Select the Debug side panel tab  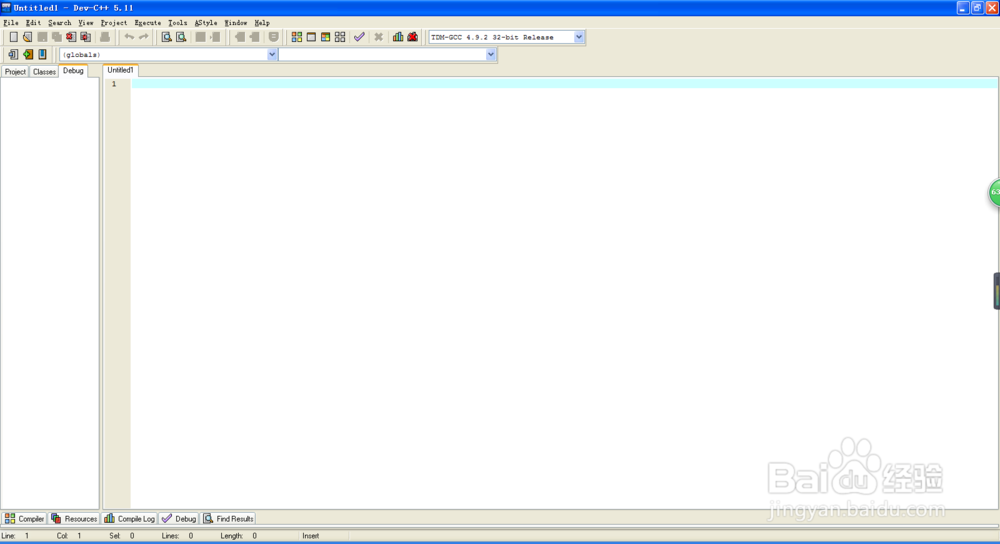73,71
